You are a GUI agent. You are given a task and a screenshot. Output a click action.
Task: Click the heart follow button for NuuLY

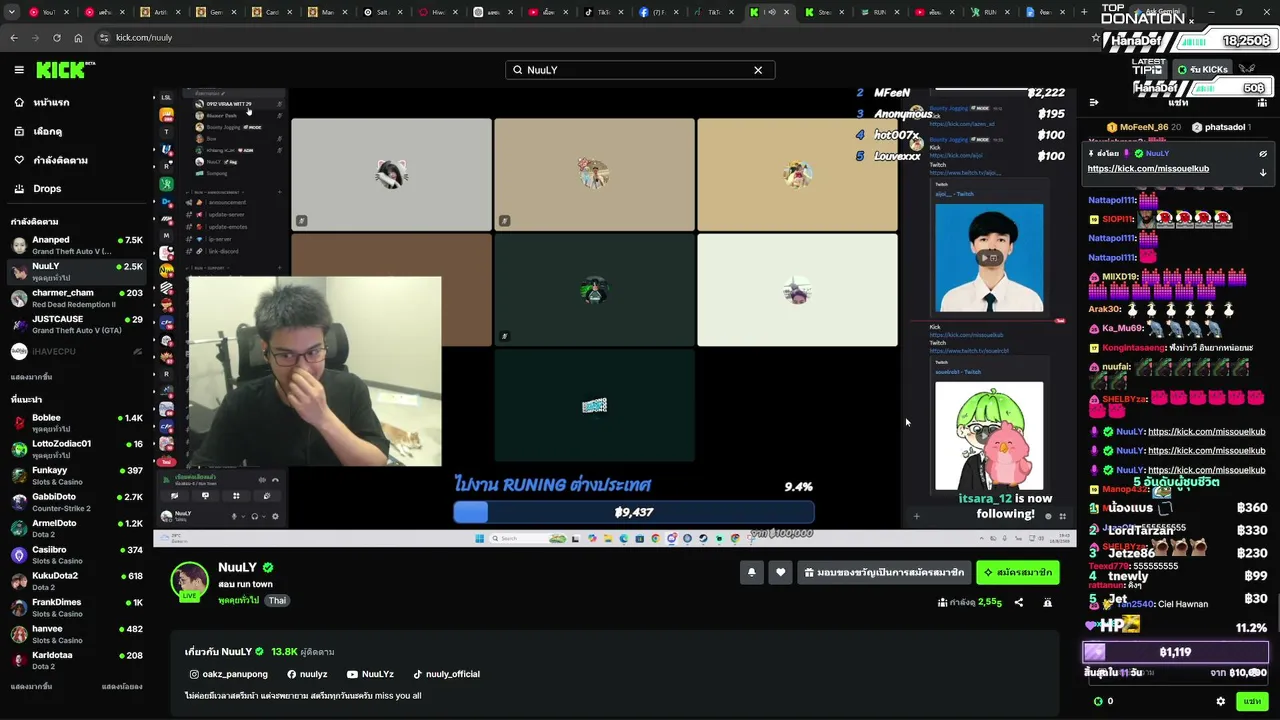pyautogui.click(x=781, y=572)
